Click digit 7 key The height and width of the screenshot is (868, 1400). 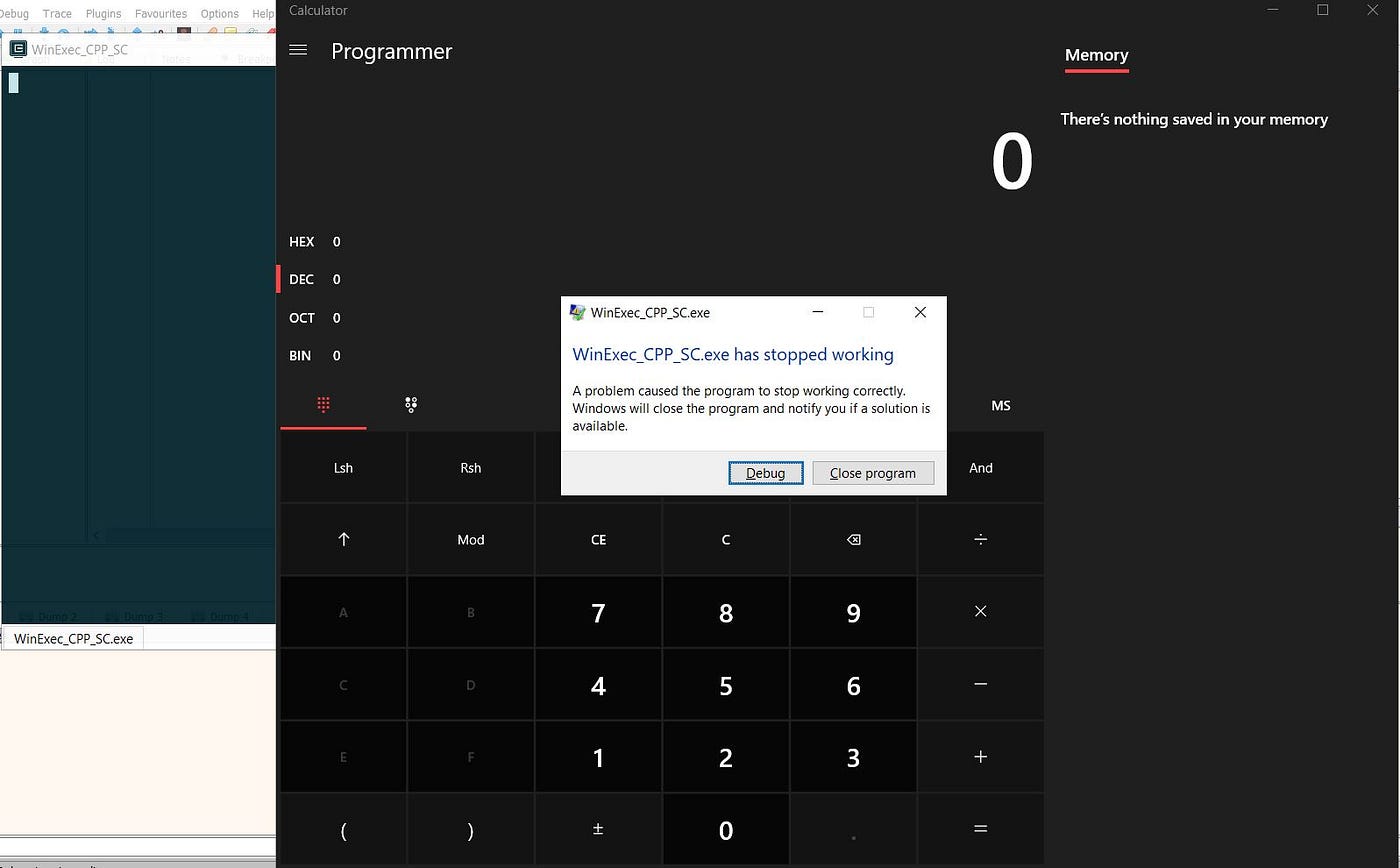click(598, 612)
